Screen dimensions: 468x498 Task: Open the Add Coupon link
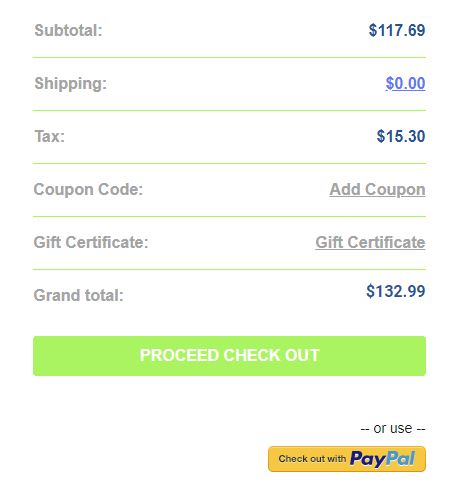pyautogui.click(x=377, y=190)
